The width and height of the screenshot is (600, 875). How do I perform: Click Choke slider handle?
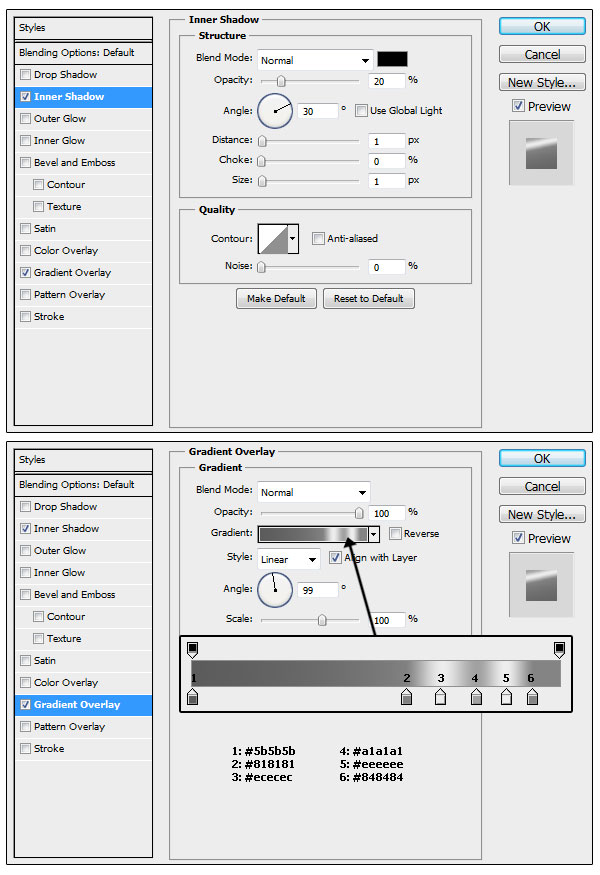(x=261, y=161)
